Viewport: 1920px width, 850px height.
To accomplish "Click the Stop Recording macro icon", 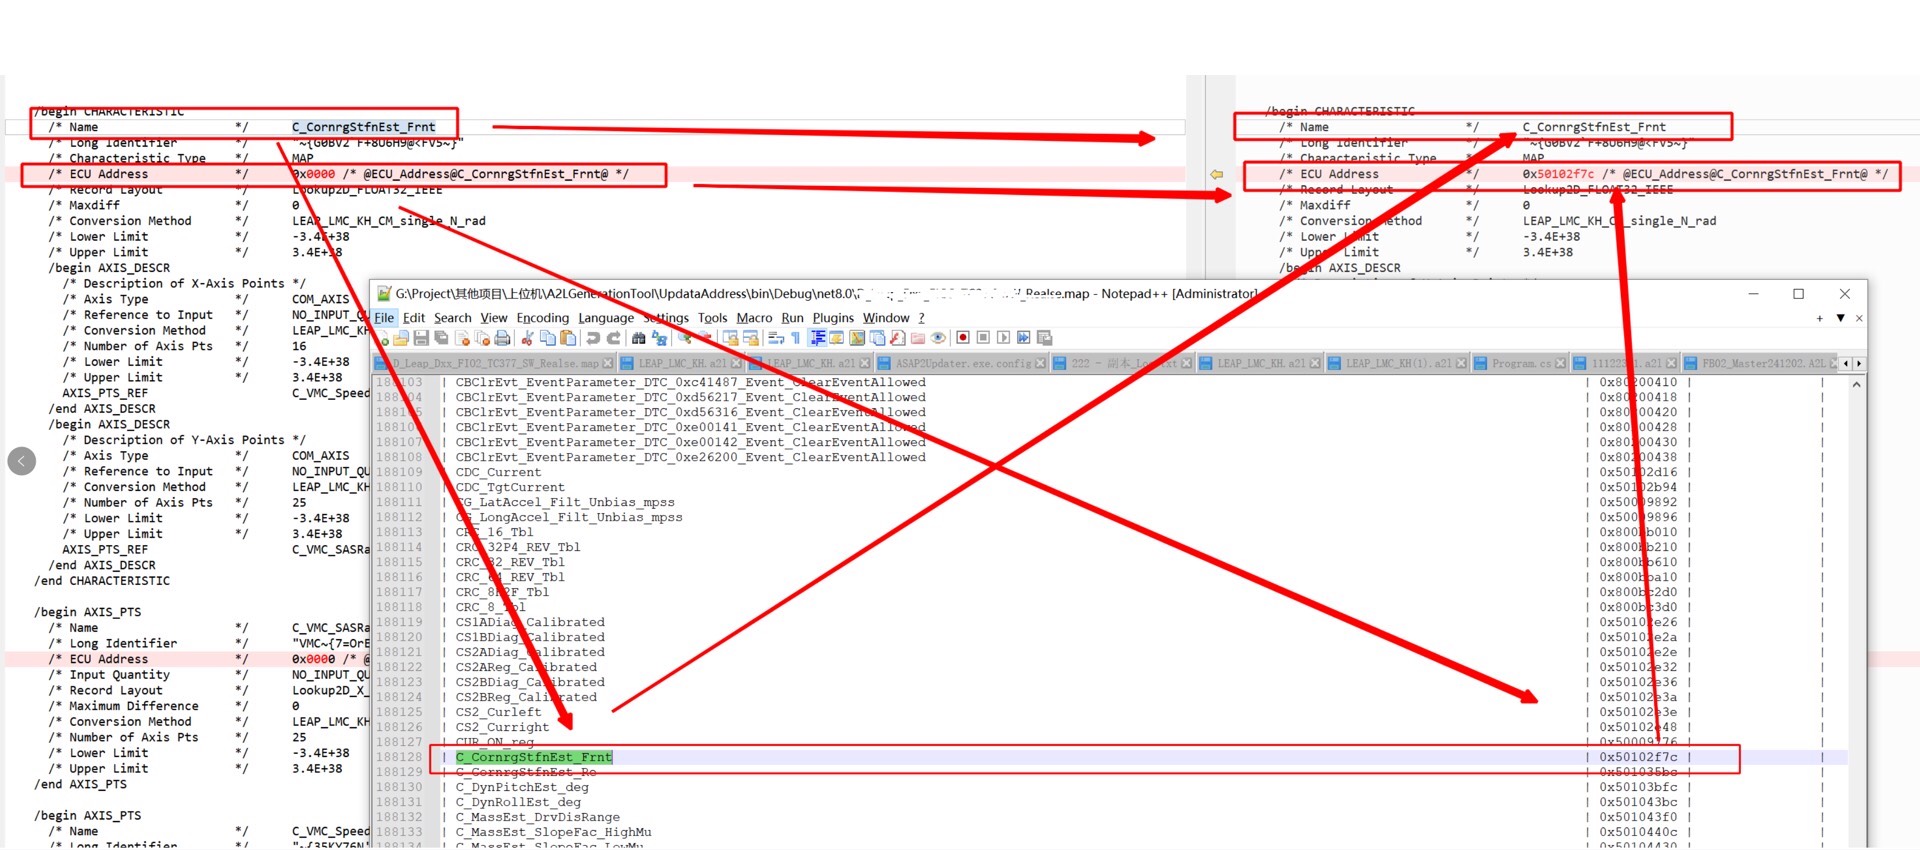I will click(983, 338).
